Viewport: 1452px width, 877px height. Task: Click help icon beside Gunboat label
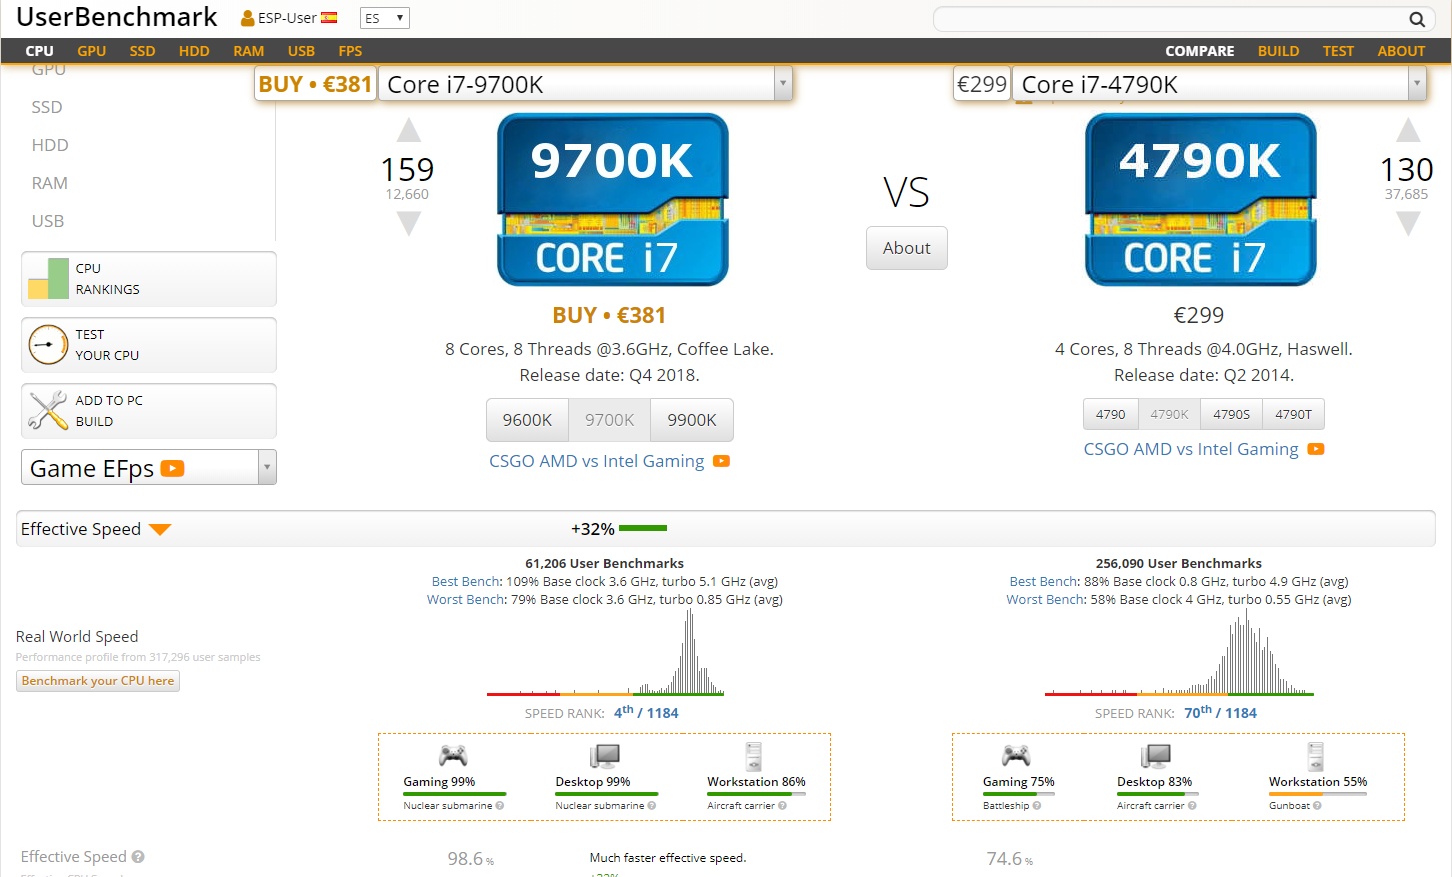click(1317, 806)
